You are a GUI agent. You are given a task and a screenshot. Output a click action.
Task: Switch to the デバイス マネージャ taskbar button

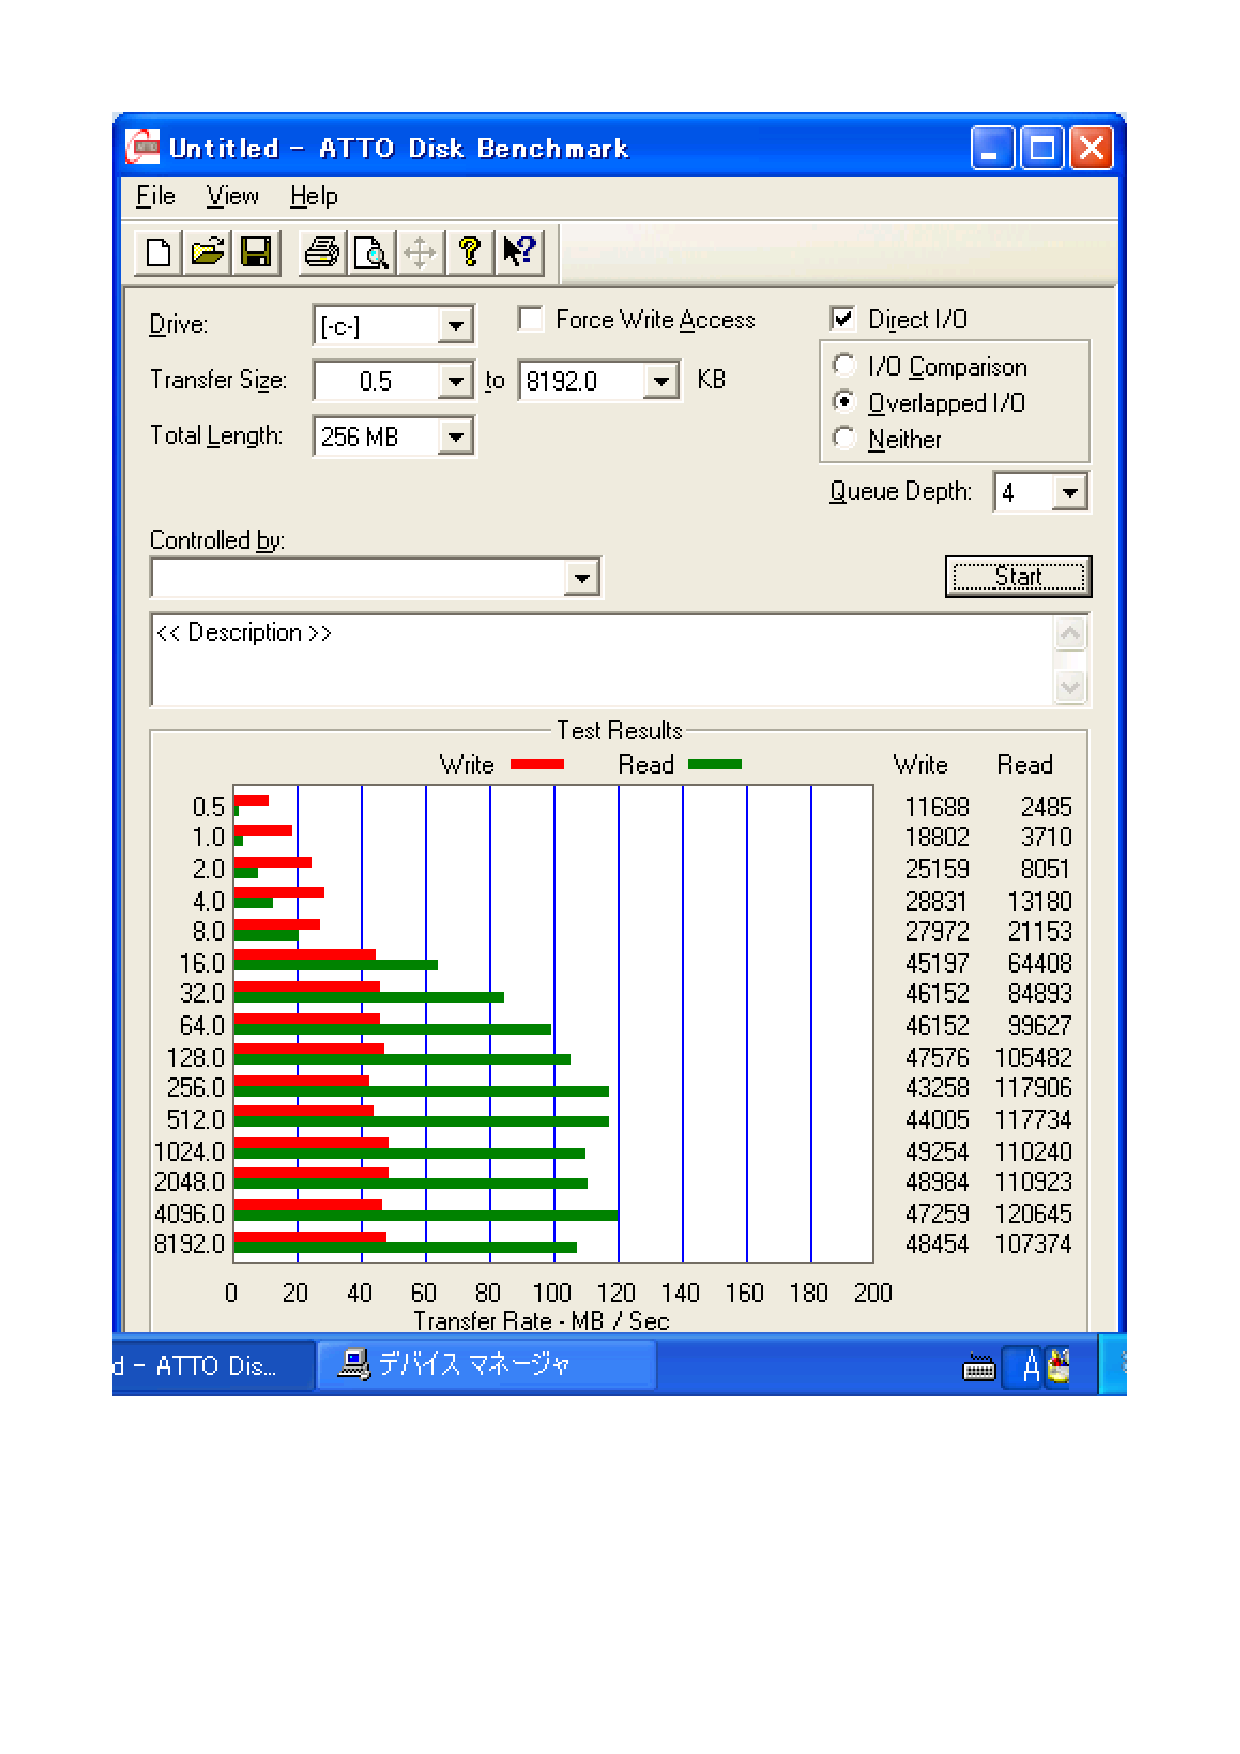click(x=486, y=1365)
